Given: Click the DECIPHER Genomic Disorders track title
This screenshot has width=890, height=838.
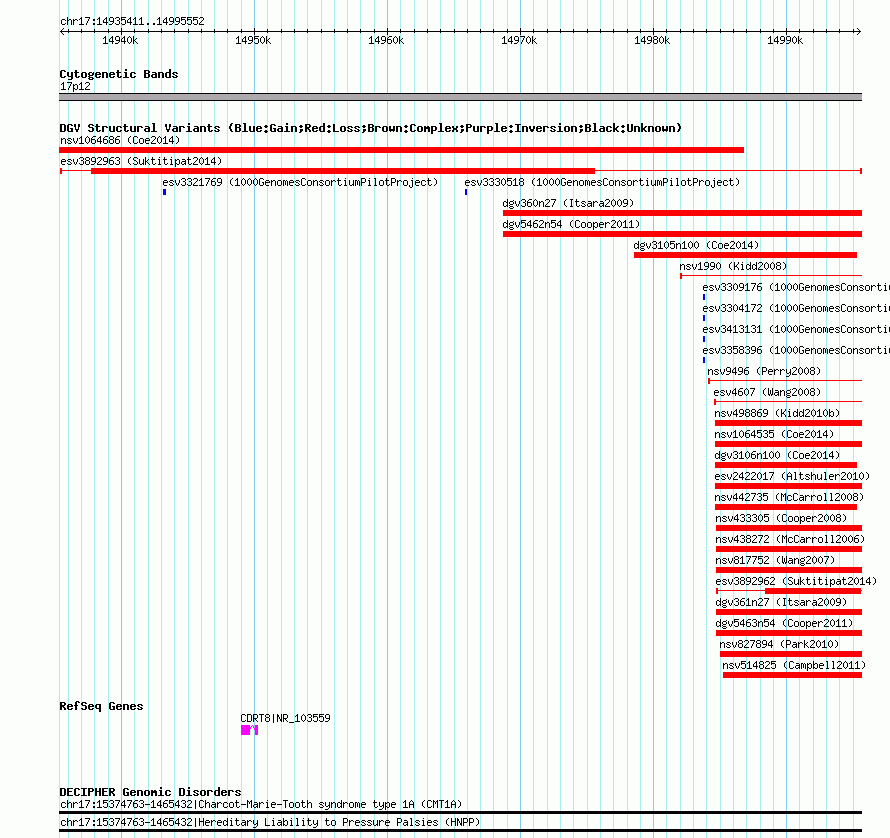Looking at the screenshot, I should pyautogui.click(x=150, y=791).
